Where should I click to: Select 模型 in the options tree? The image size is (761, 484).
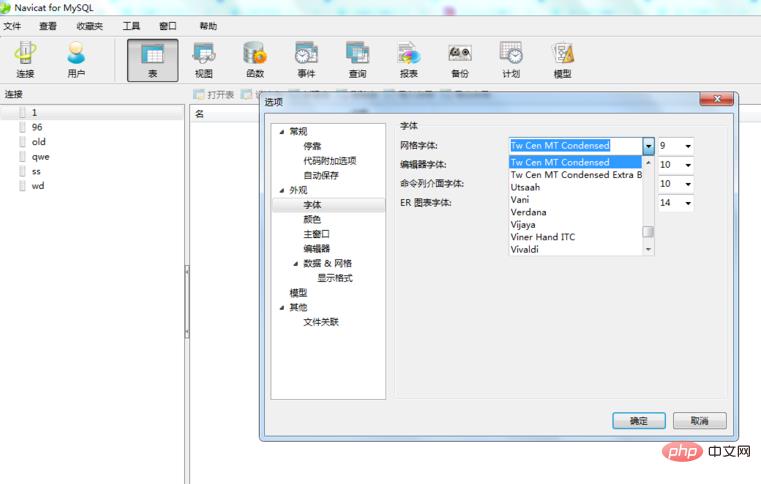(298, 293)
